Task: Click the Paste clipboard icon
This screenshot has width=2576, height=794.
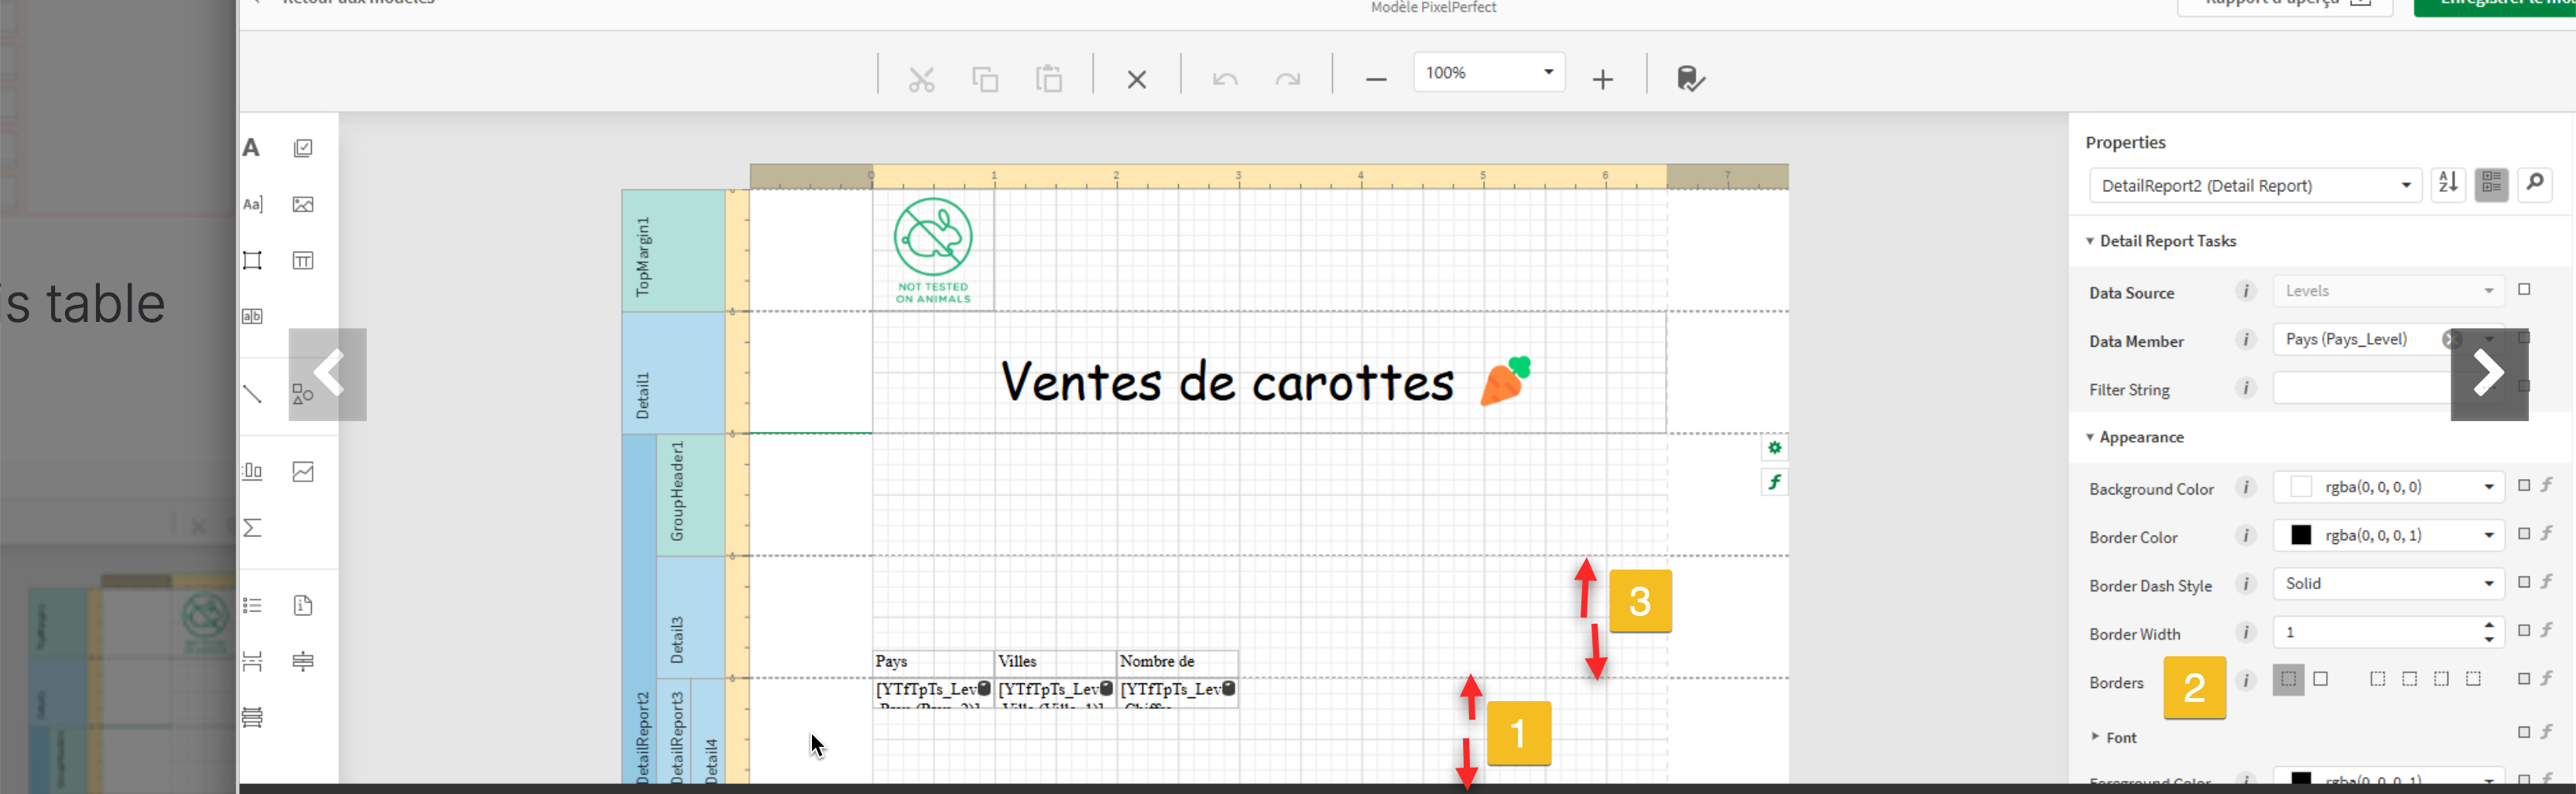Action: point(1049,79)
